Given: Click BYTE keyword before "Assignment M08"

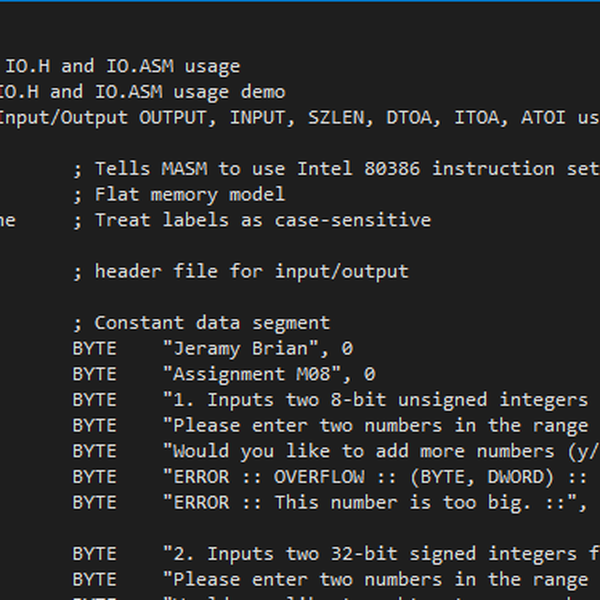Looking at the screenshot, I should coord(94,375).
